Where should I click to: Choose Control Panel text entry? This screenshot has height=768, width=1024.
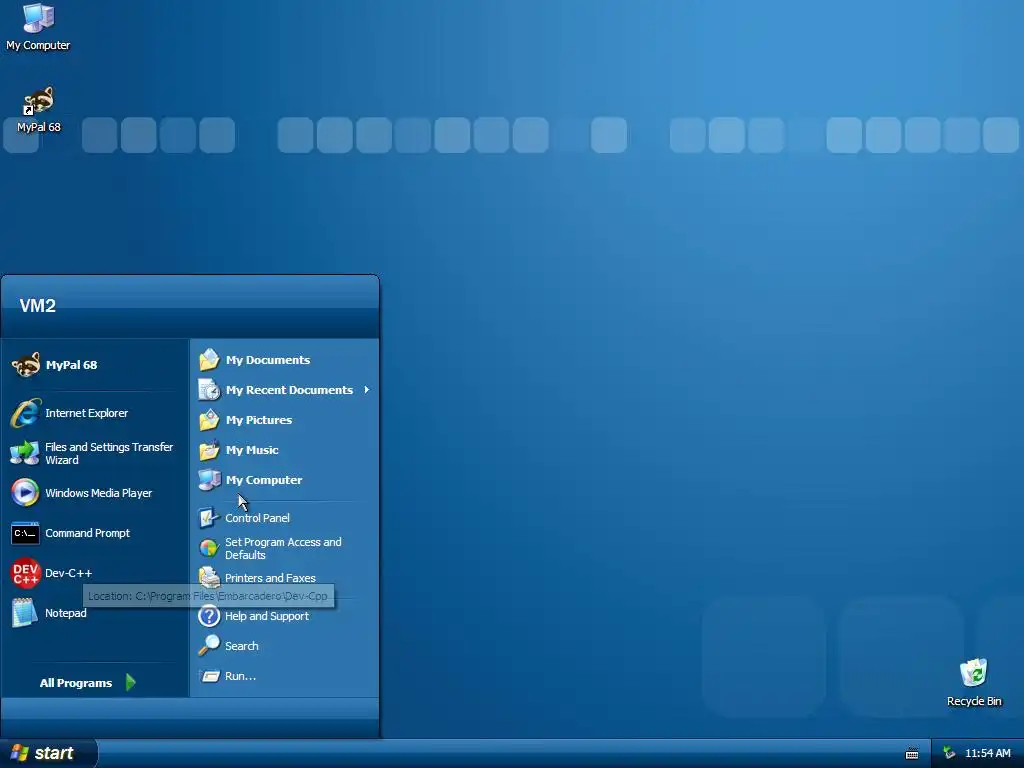(x=257, y=518)
